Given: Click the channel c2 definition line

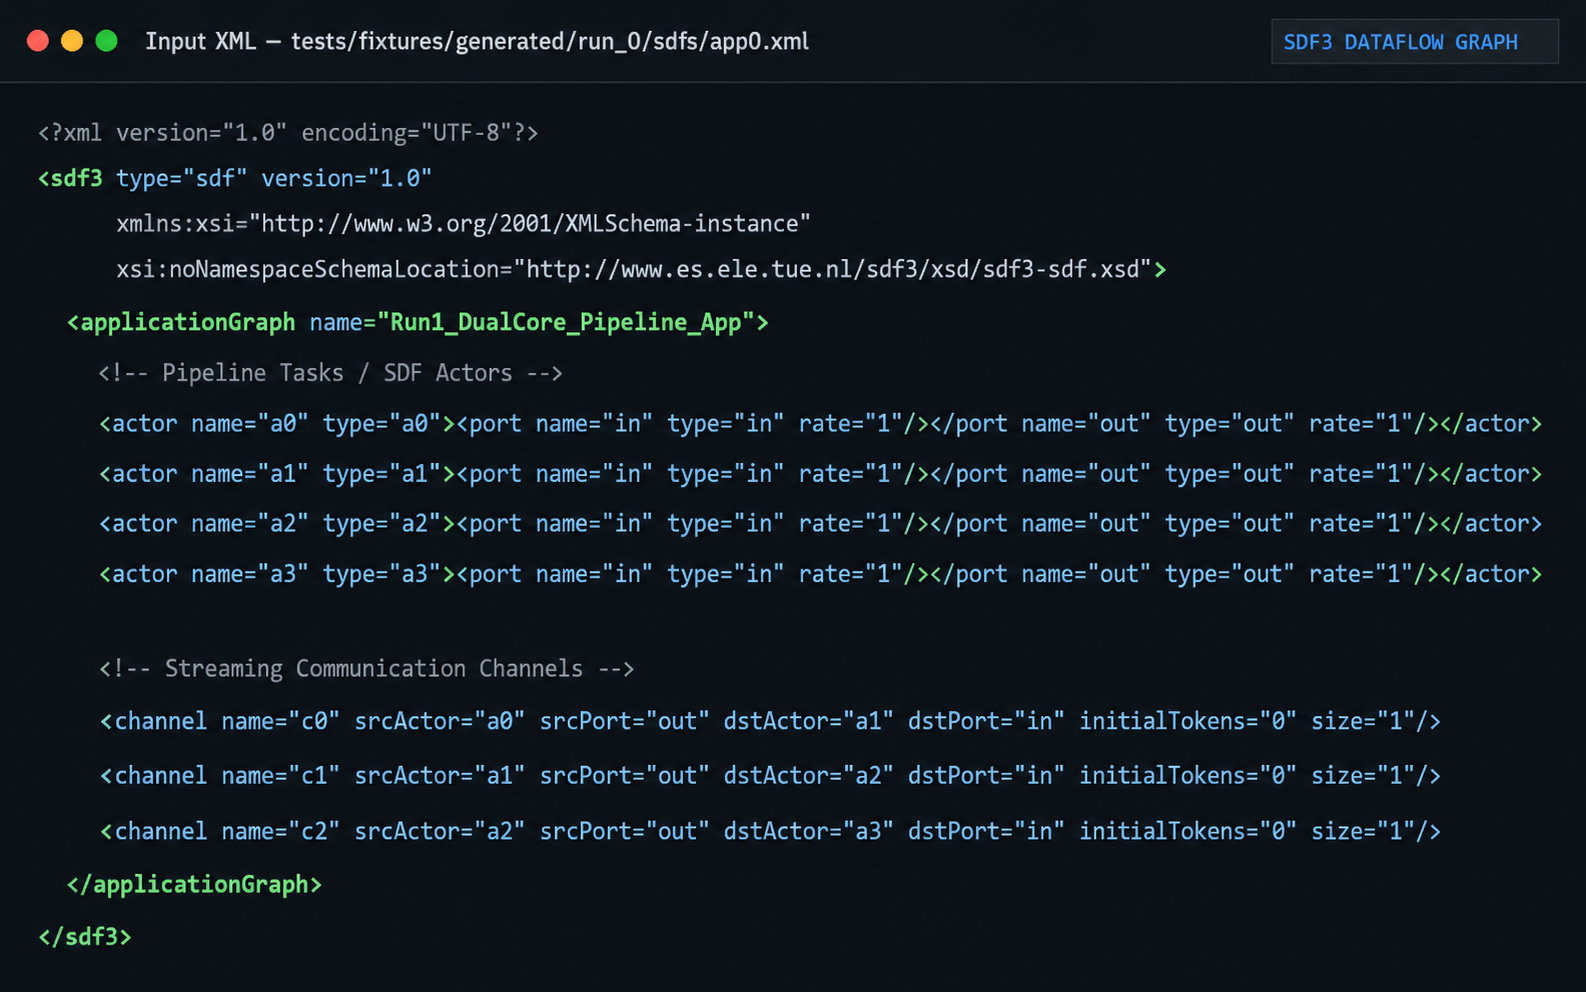Looking at the screenshot, I should click(770, 831).
